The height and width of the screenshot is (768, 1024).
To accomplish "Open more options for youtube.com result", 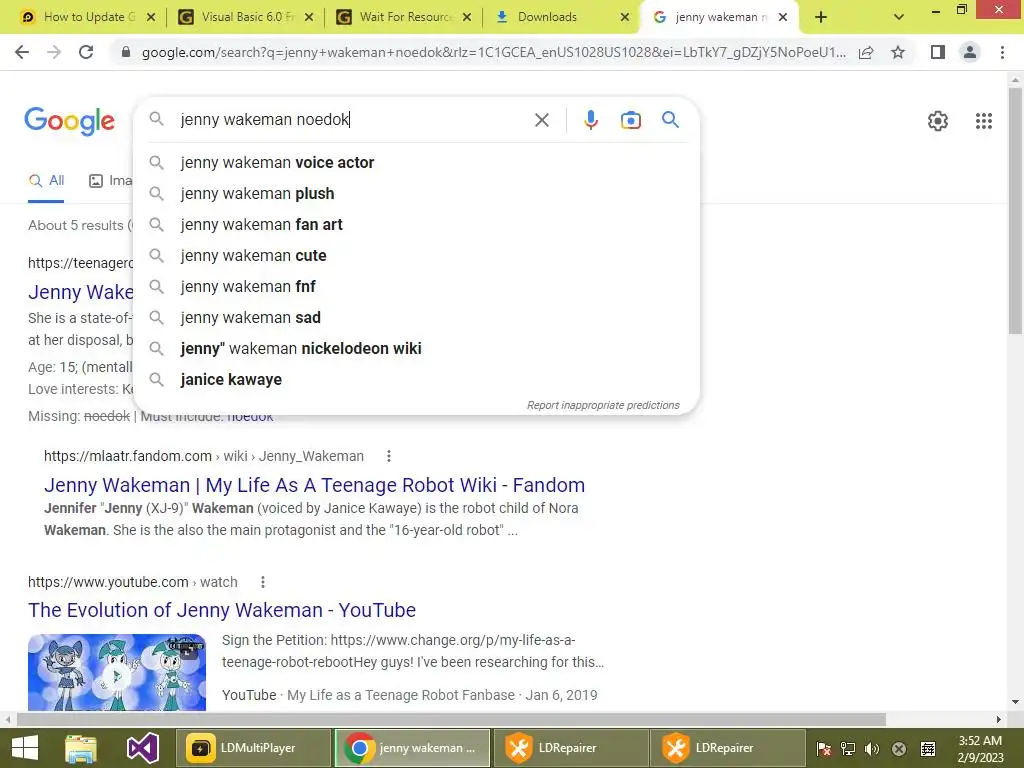I will pyautogui.click(x=263, y=582).
